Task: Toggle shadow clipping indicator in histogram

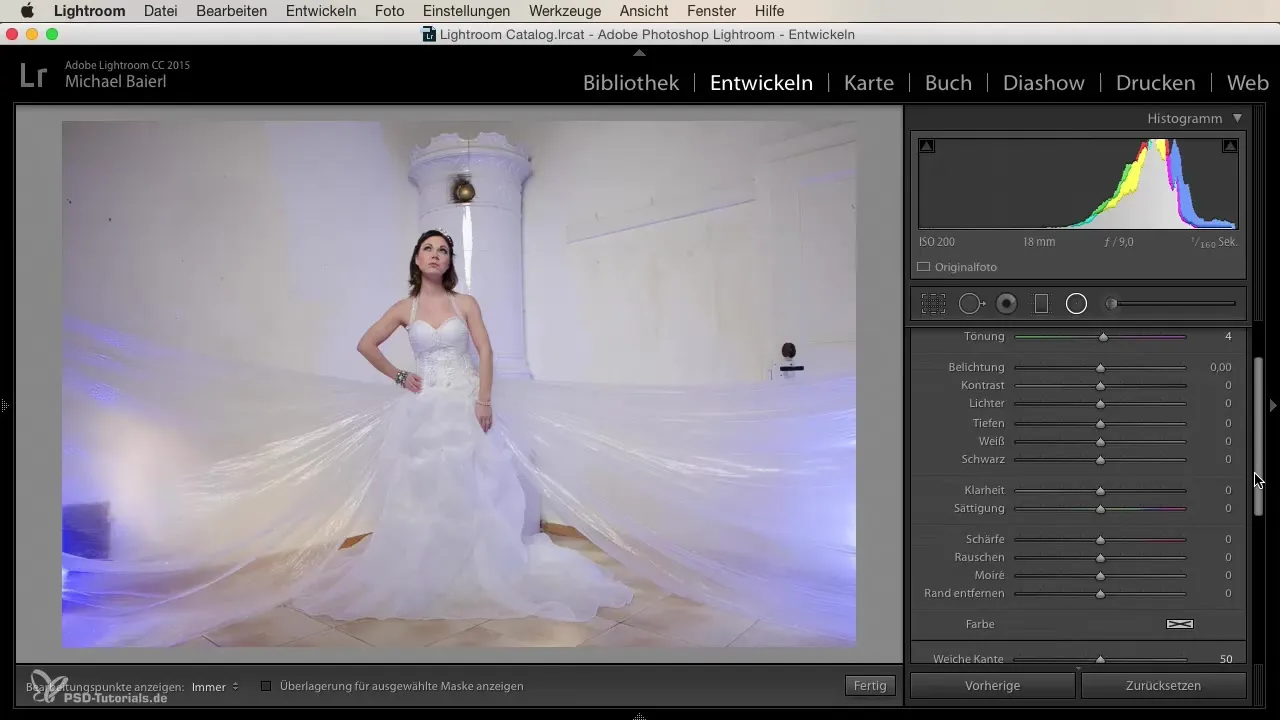Action: 927,146
